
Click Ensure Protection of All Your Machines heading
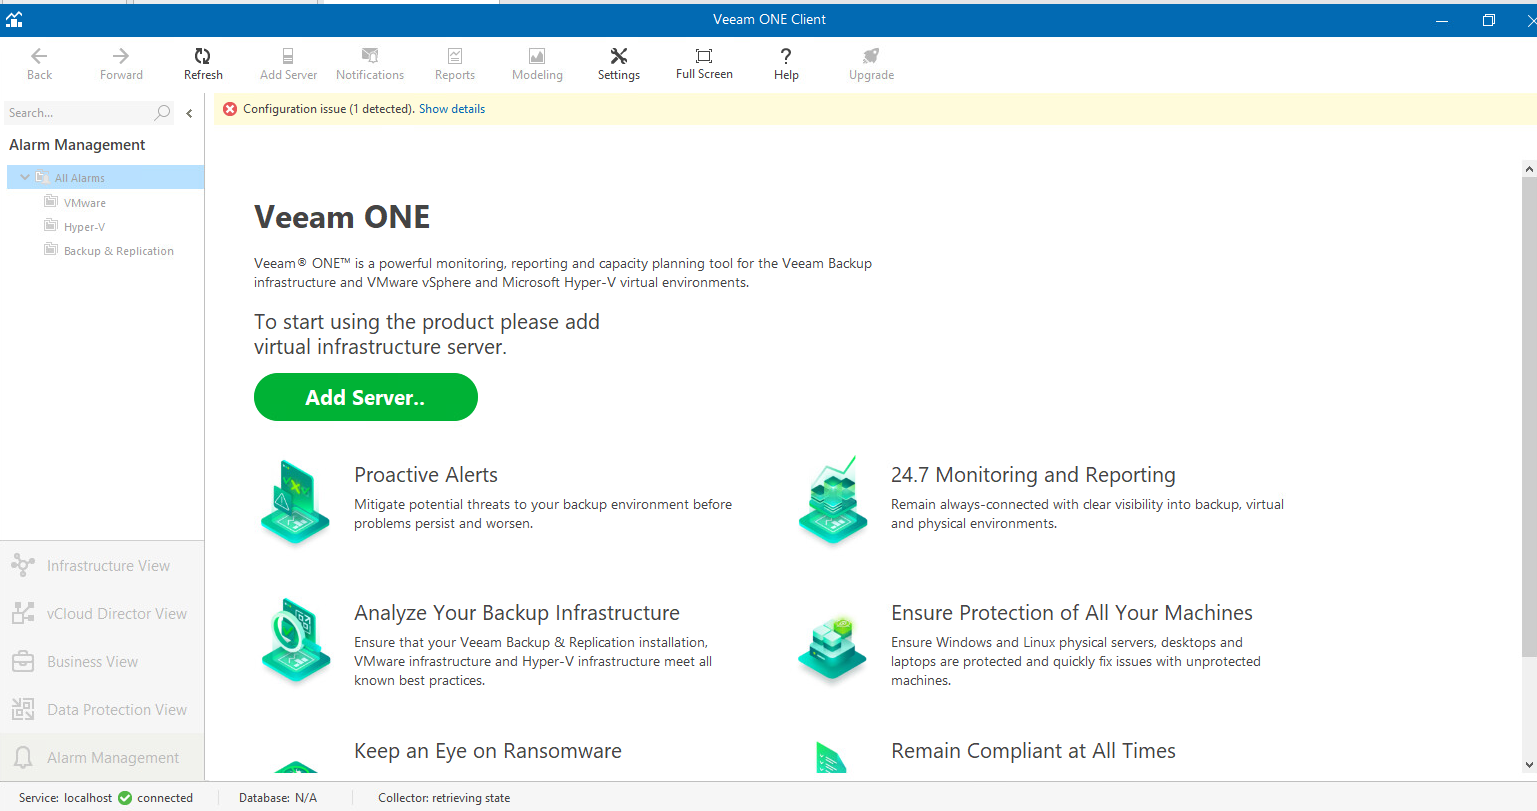[1072, 613]
